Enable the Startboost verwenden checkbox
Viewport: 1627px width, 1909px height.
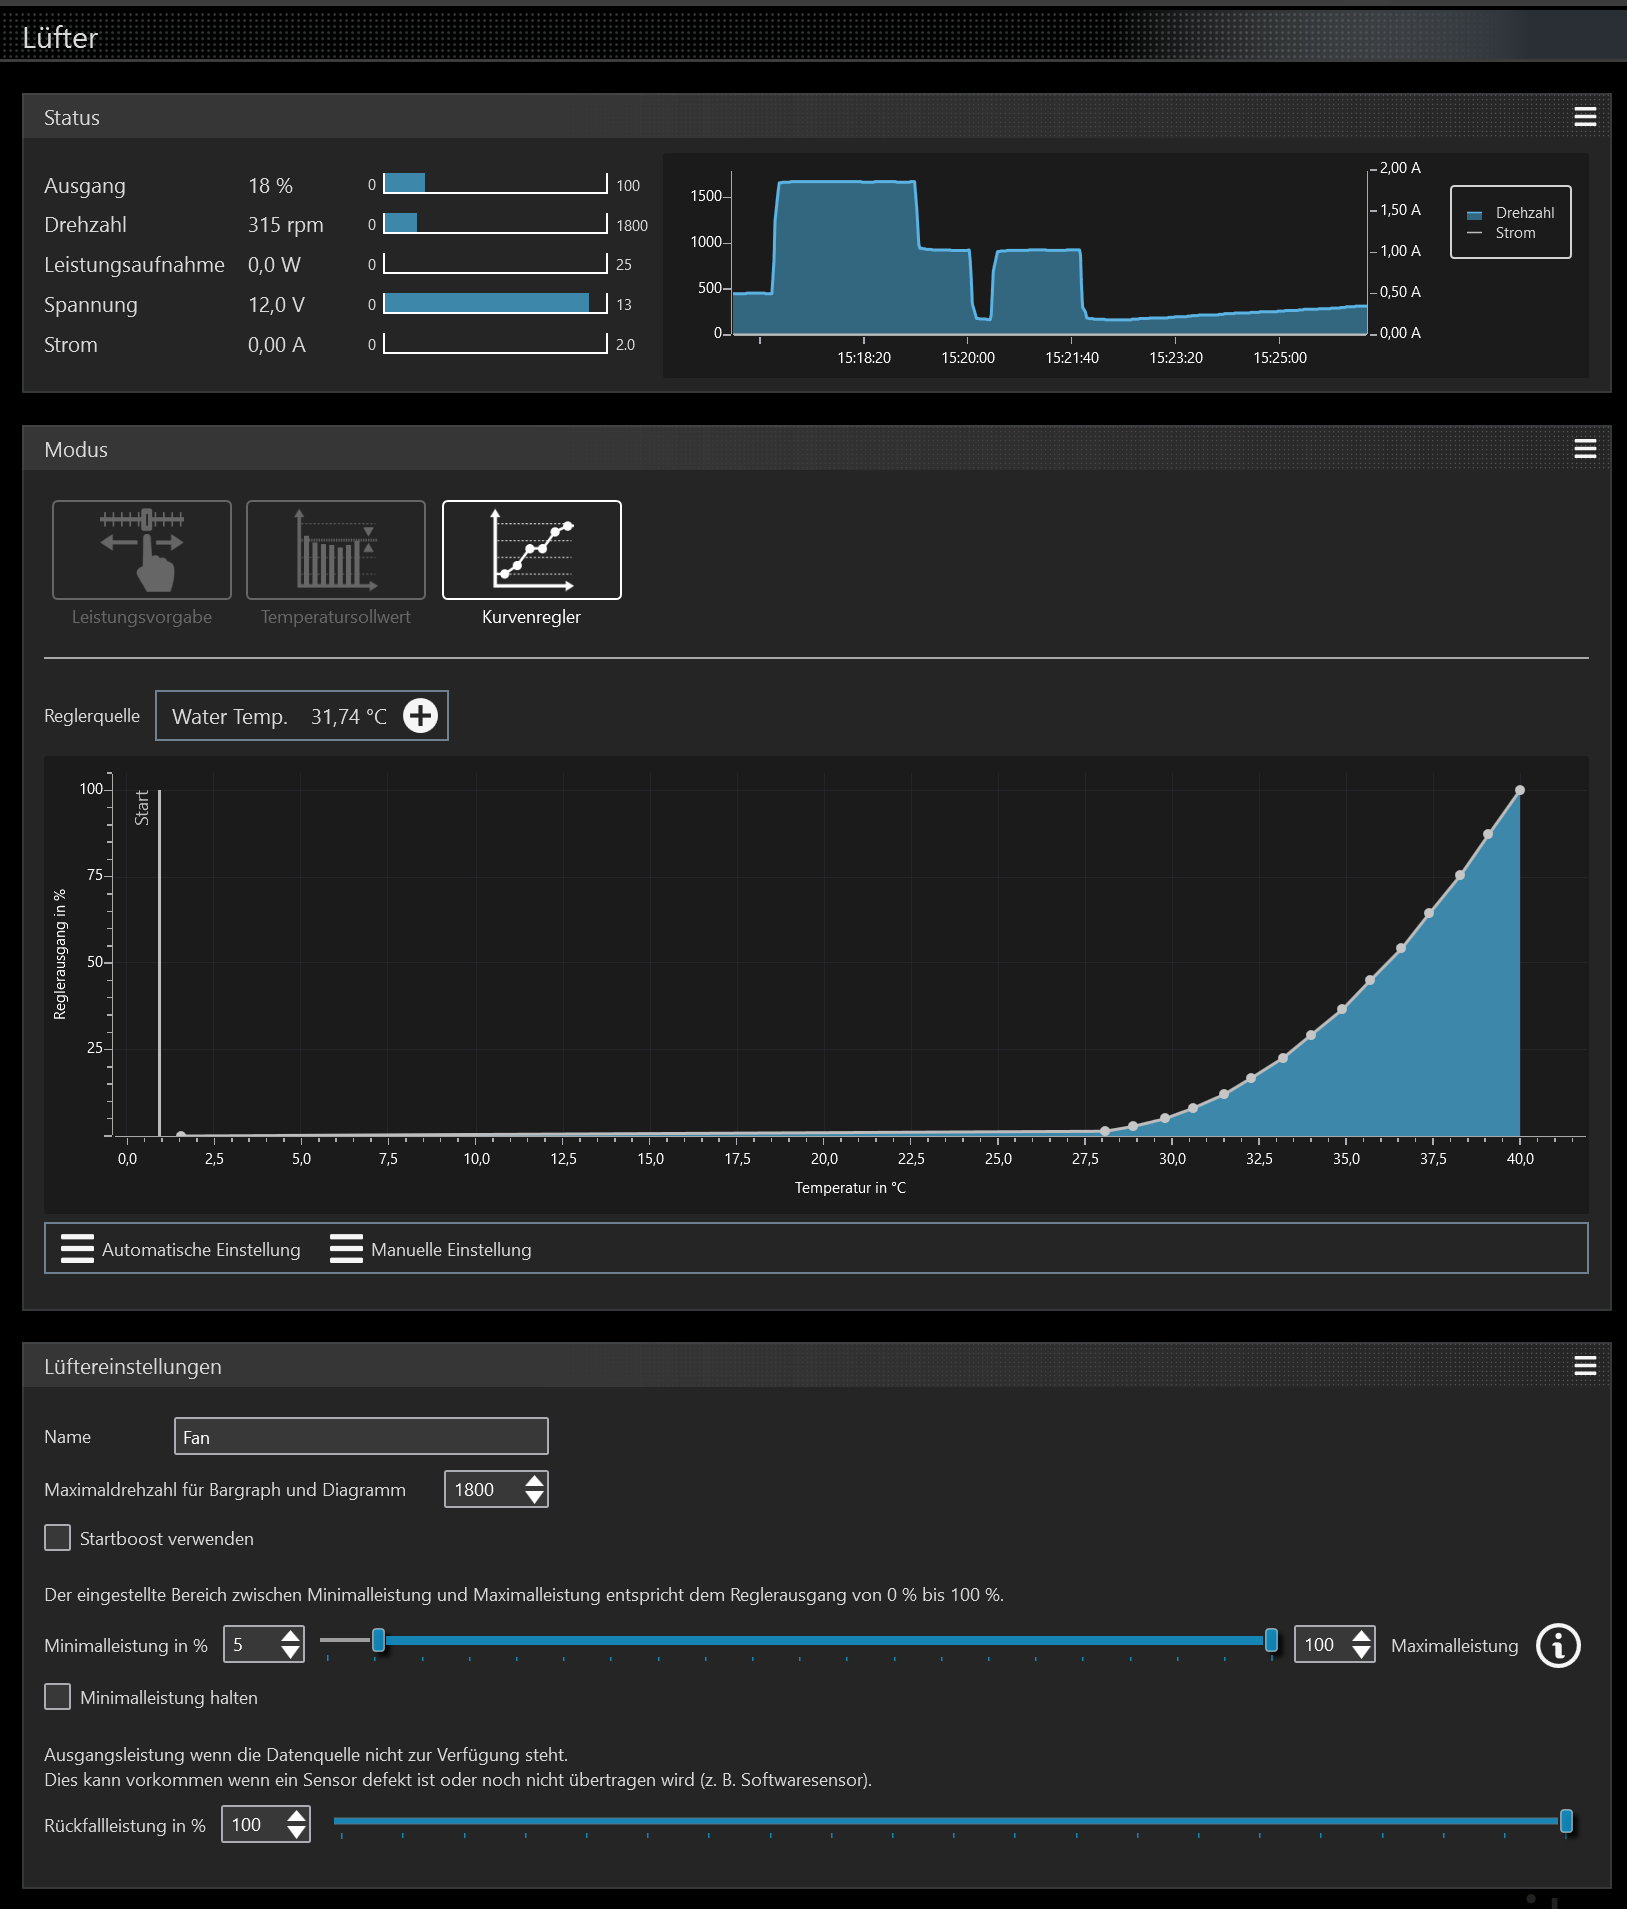[58, 1538]
